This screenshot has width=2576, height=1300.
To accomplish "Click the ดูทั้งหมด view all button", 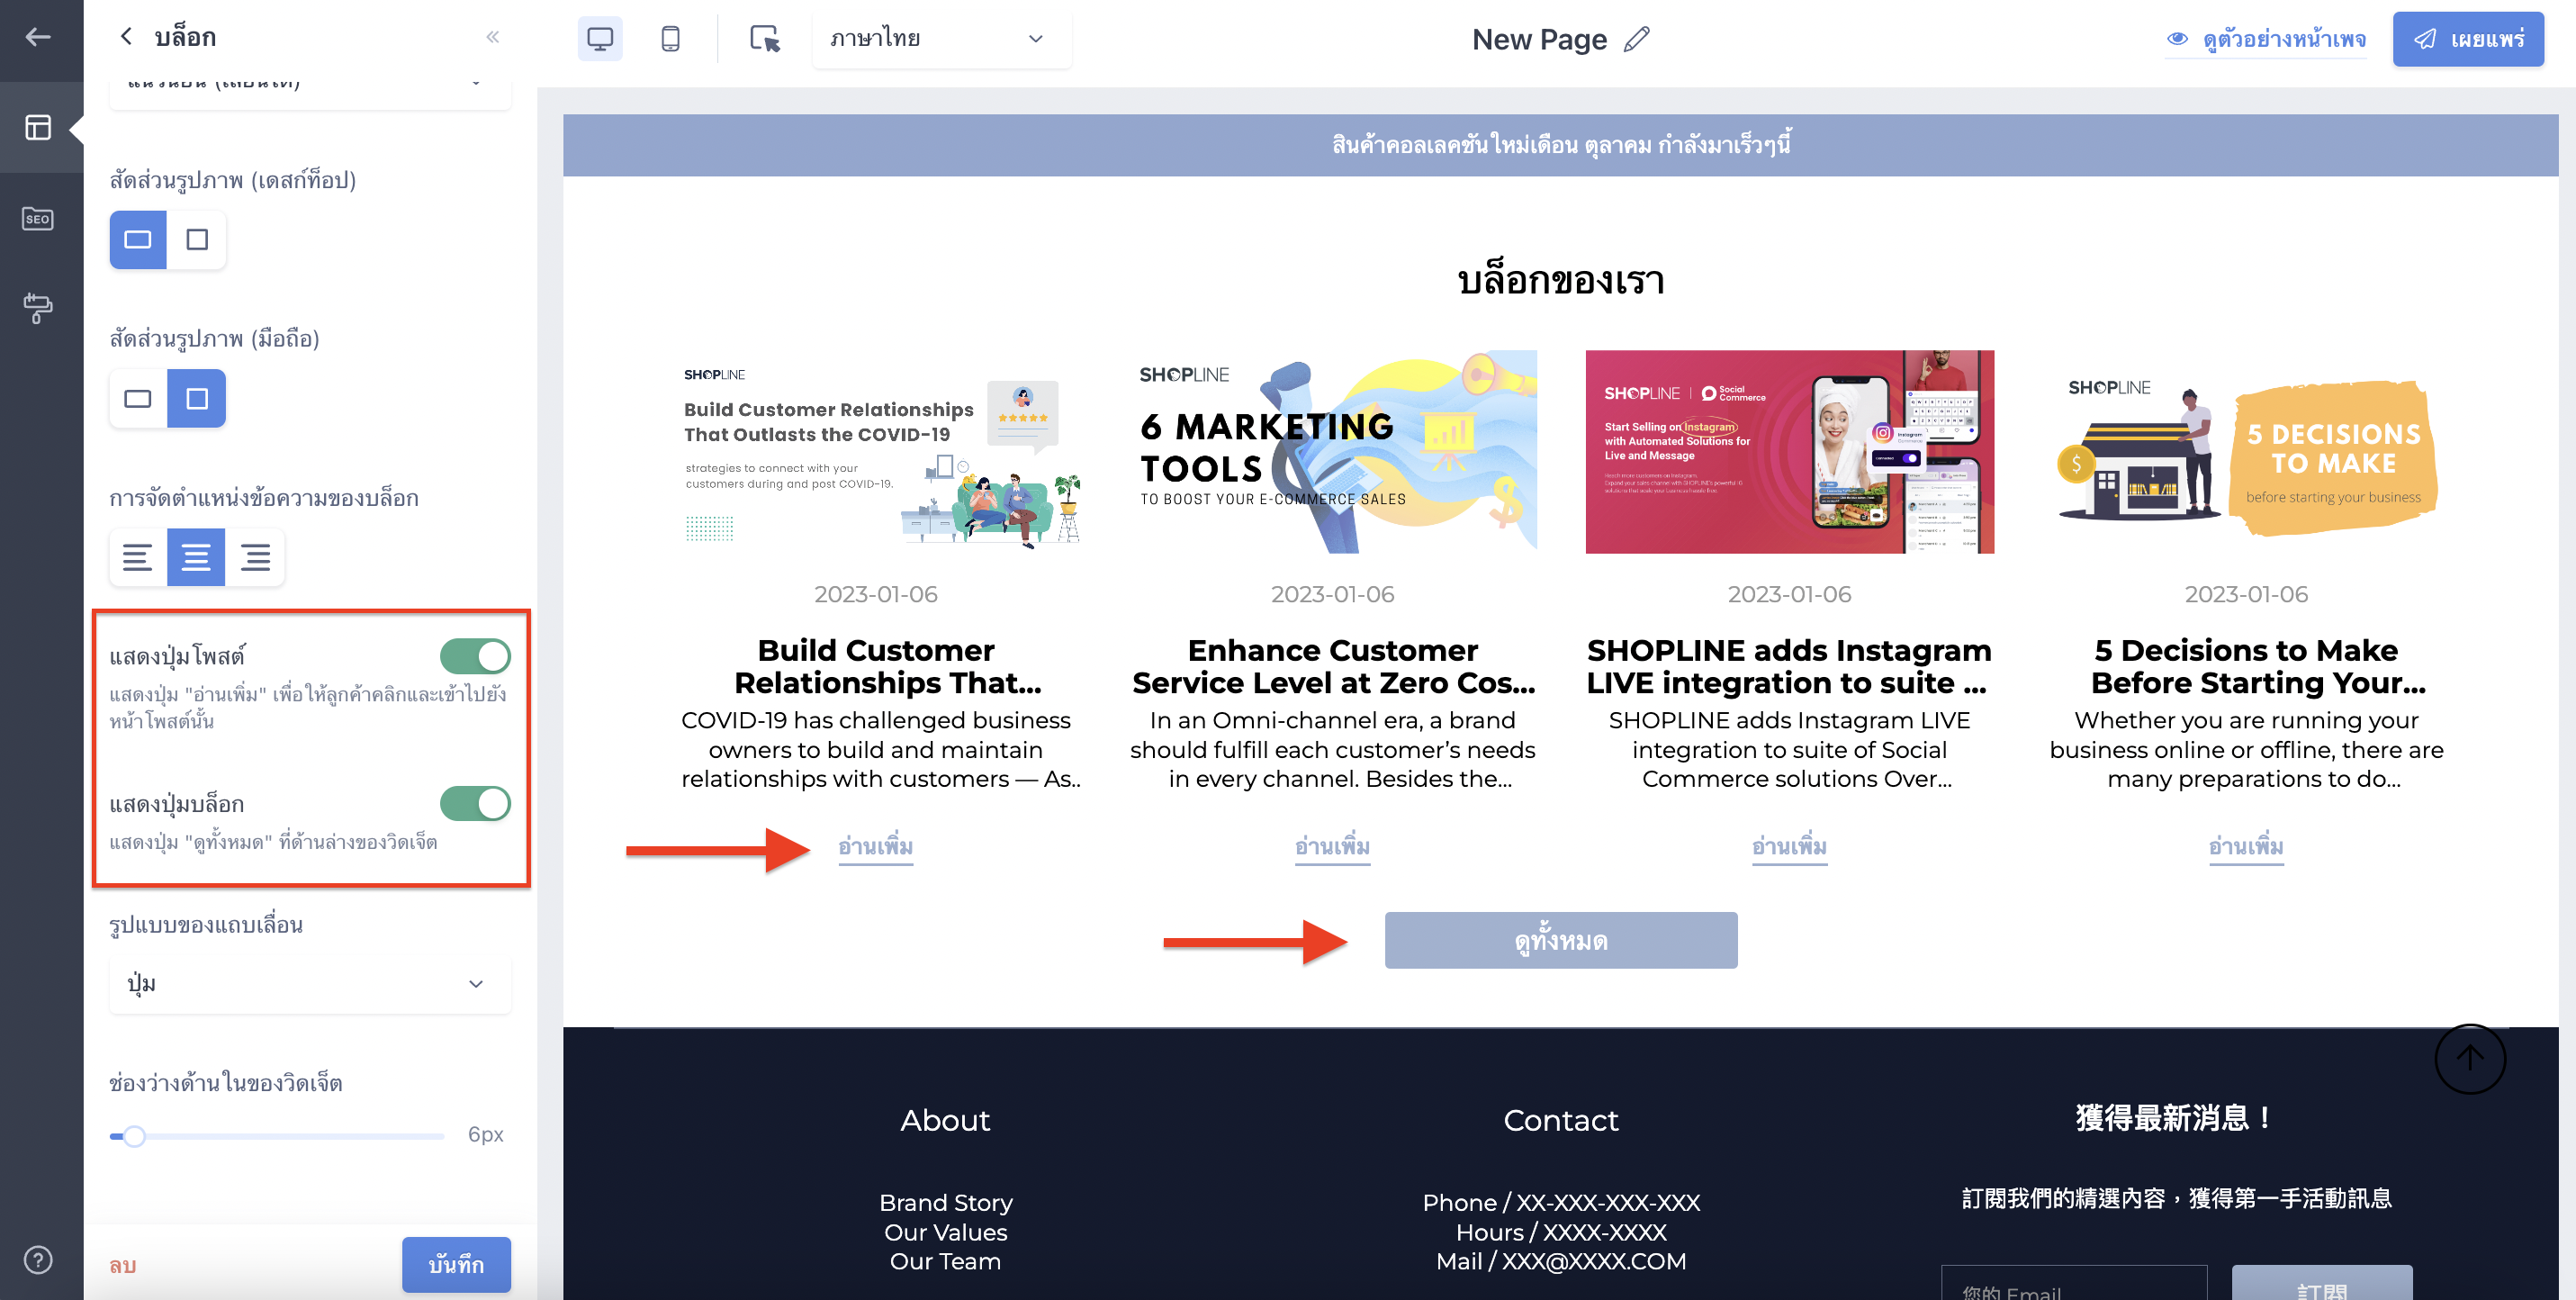I will 1560,940.
